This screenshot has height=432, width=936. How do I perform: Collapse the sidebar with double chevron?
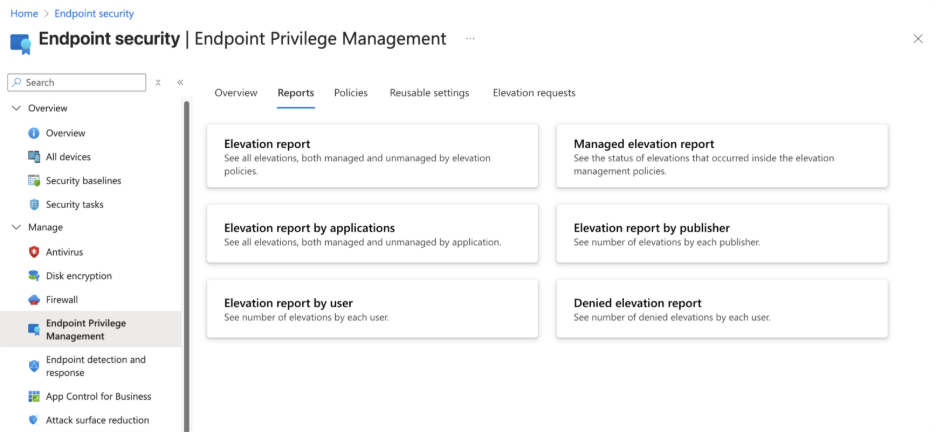tap(180, 83)
